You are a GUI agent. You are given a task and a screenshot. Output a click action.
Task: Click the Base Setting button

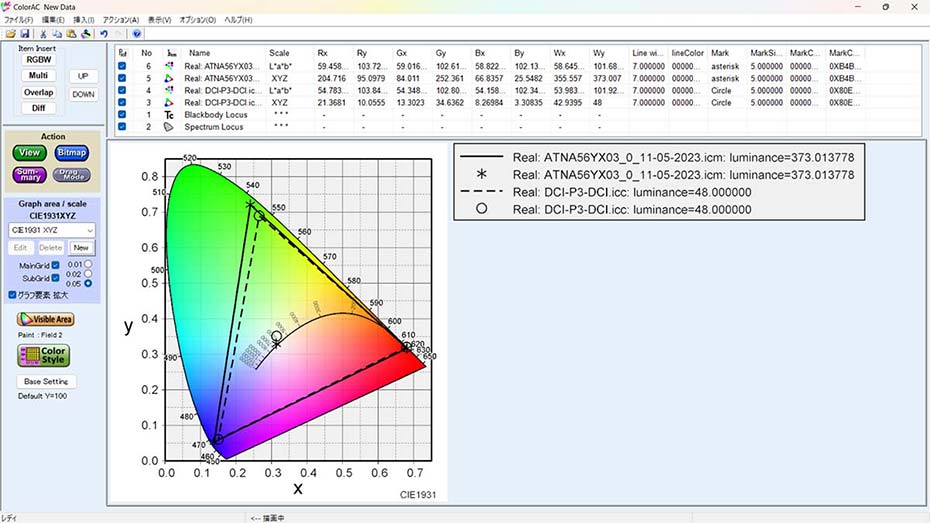click(x=46, y=381)
